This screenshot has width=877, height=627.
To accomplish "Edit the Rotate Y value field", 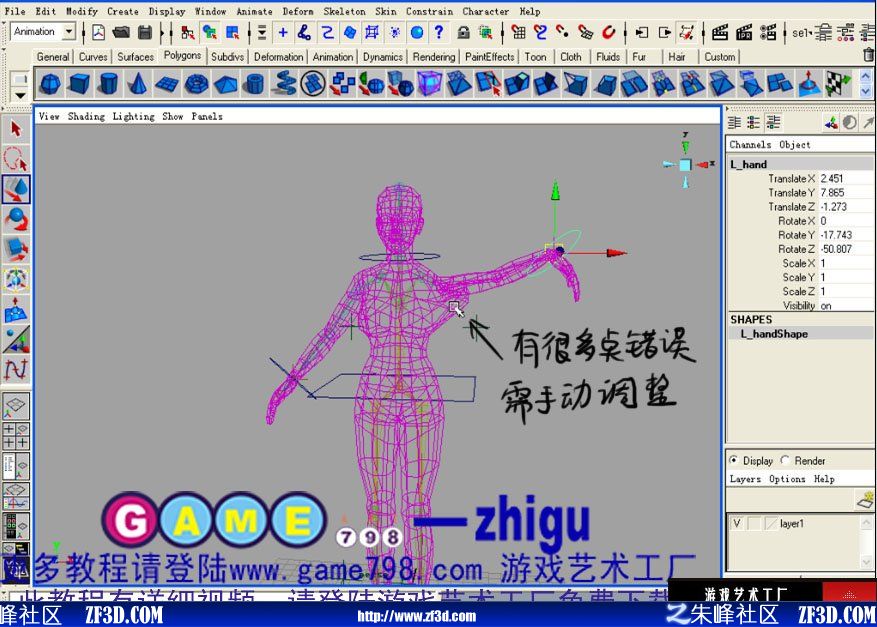I will (845, 235).
